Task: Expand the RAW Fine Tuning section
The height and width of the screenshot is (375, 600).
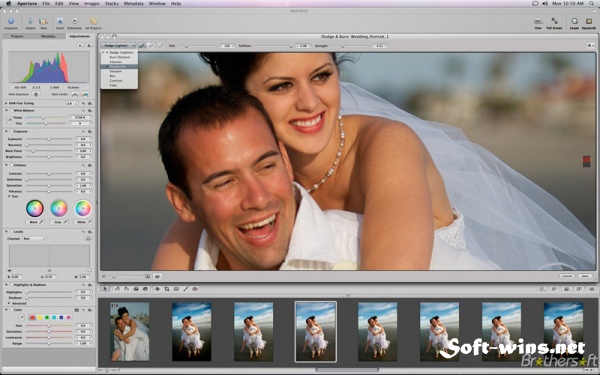Action: pos(6,103)
